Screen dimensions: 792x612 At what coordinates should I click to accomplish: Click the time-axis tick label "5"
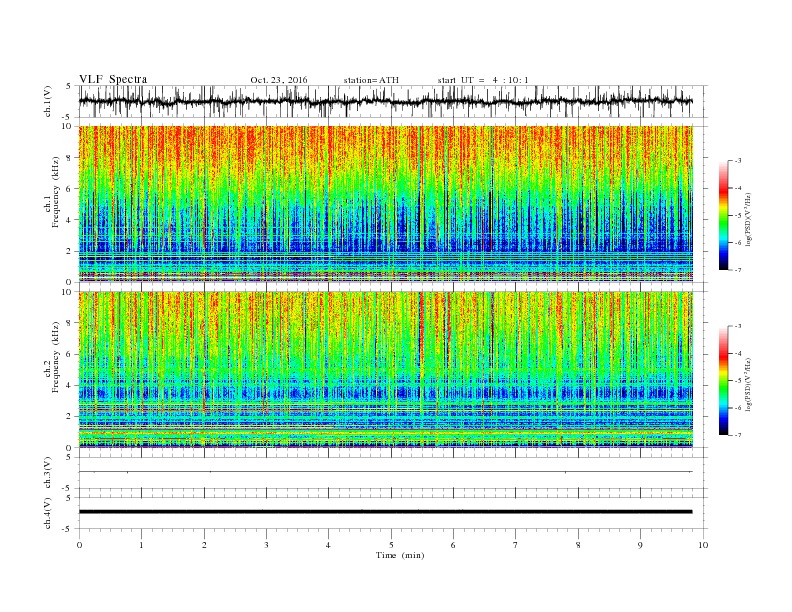[391, 545]
